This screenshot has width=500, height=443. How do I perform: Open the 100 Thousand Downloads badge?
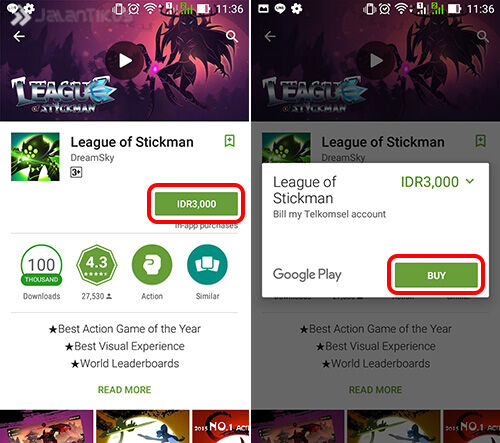click(x=41, y=265)
